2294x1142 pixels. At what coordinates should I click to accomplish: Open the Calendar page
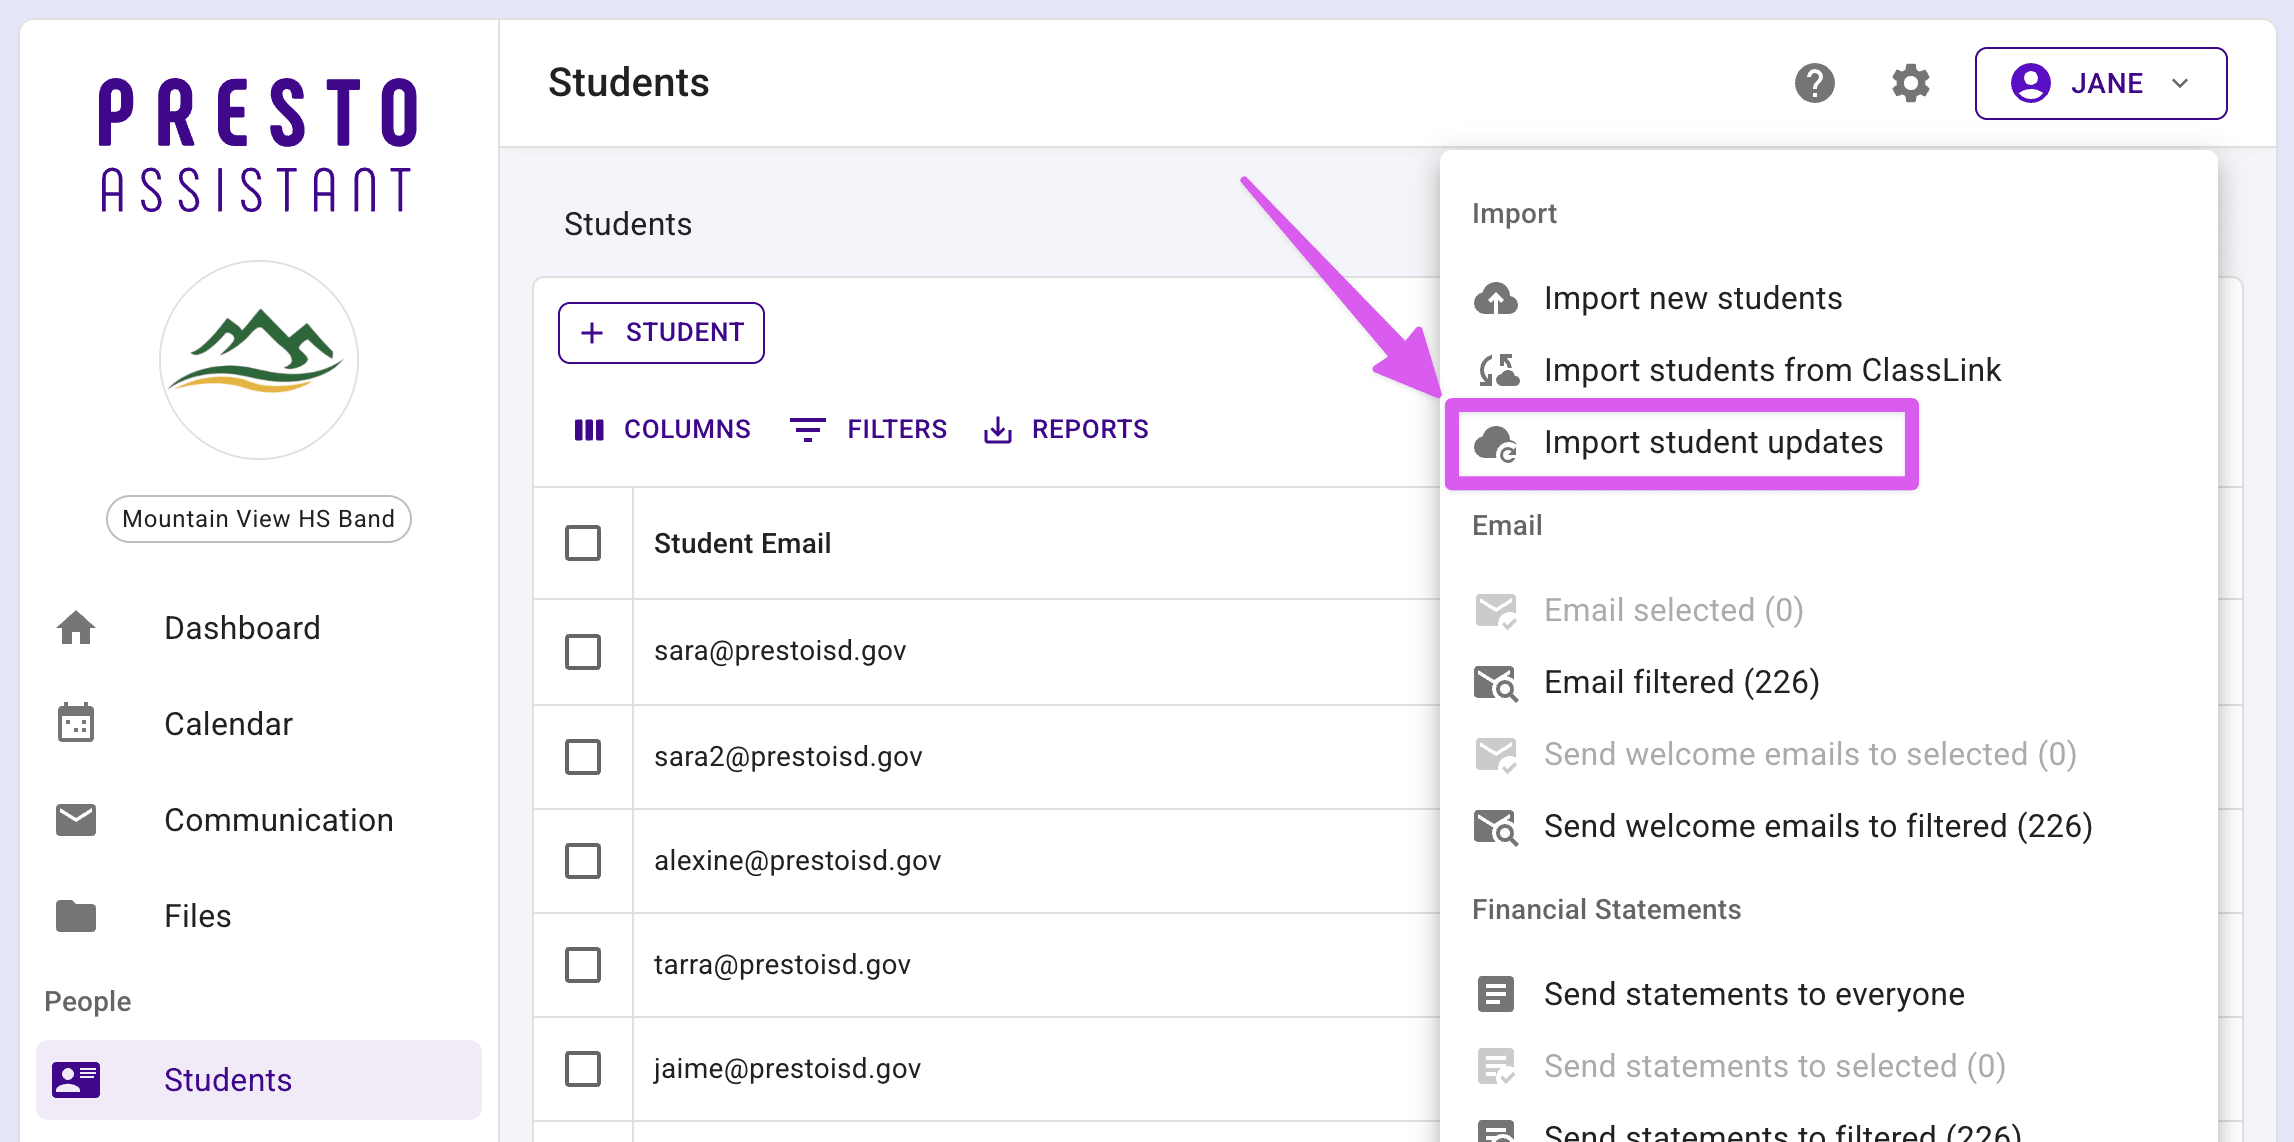point(228,724)
